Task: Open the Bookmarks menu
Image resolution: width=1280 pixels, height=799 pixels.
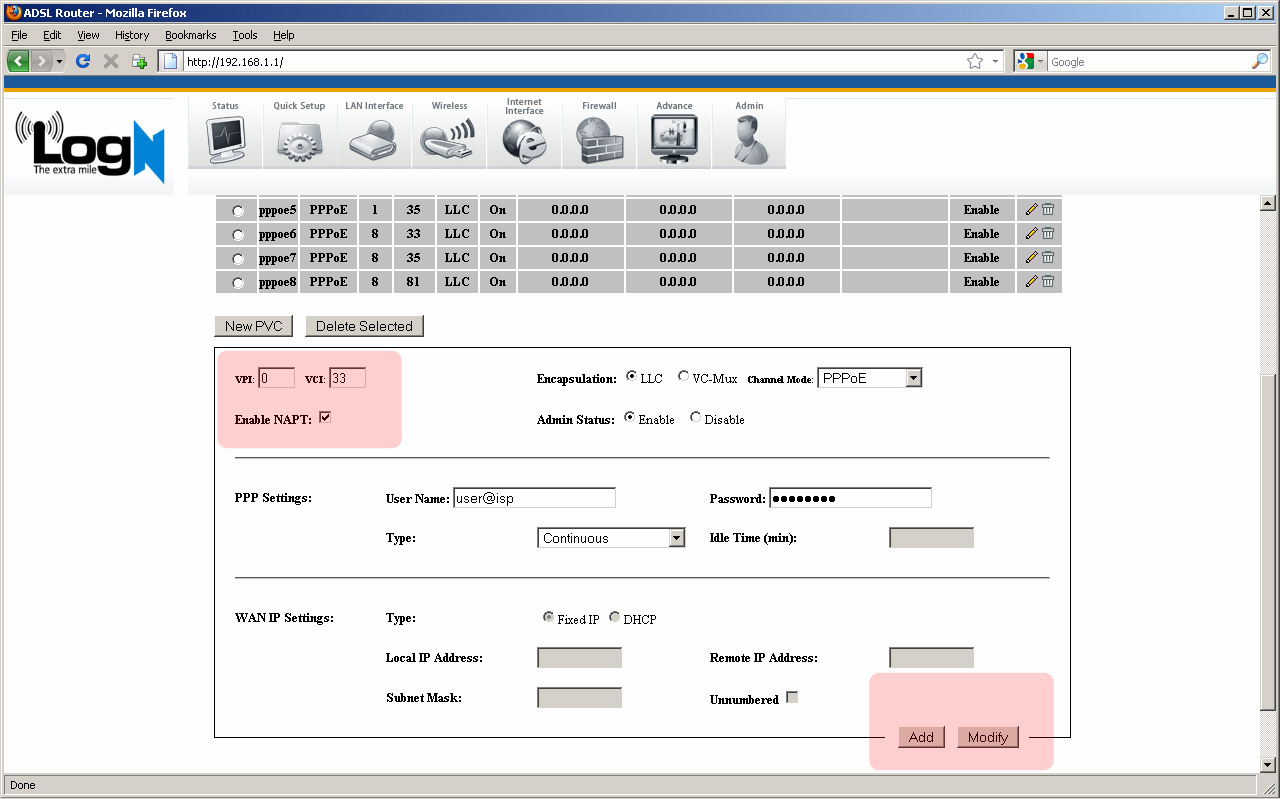Action: [x=190, y=35]
